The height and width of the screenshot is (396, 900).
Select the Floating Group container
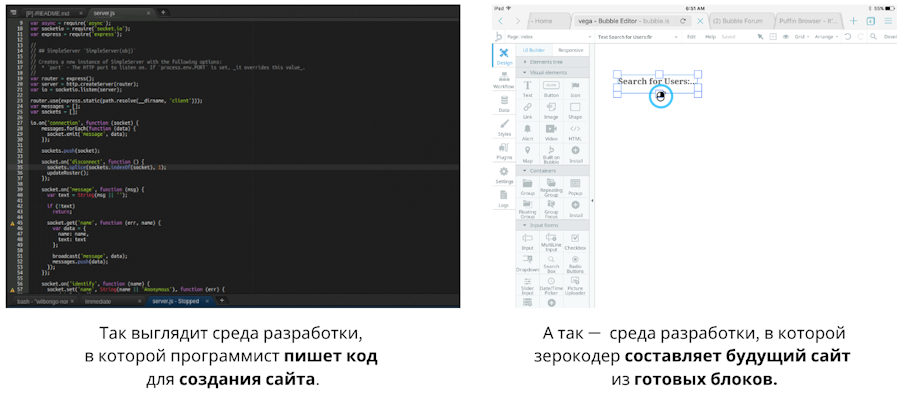click(527, 209)
